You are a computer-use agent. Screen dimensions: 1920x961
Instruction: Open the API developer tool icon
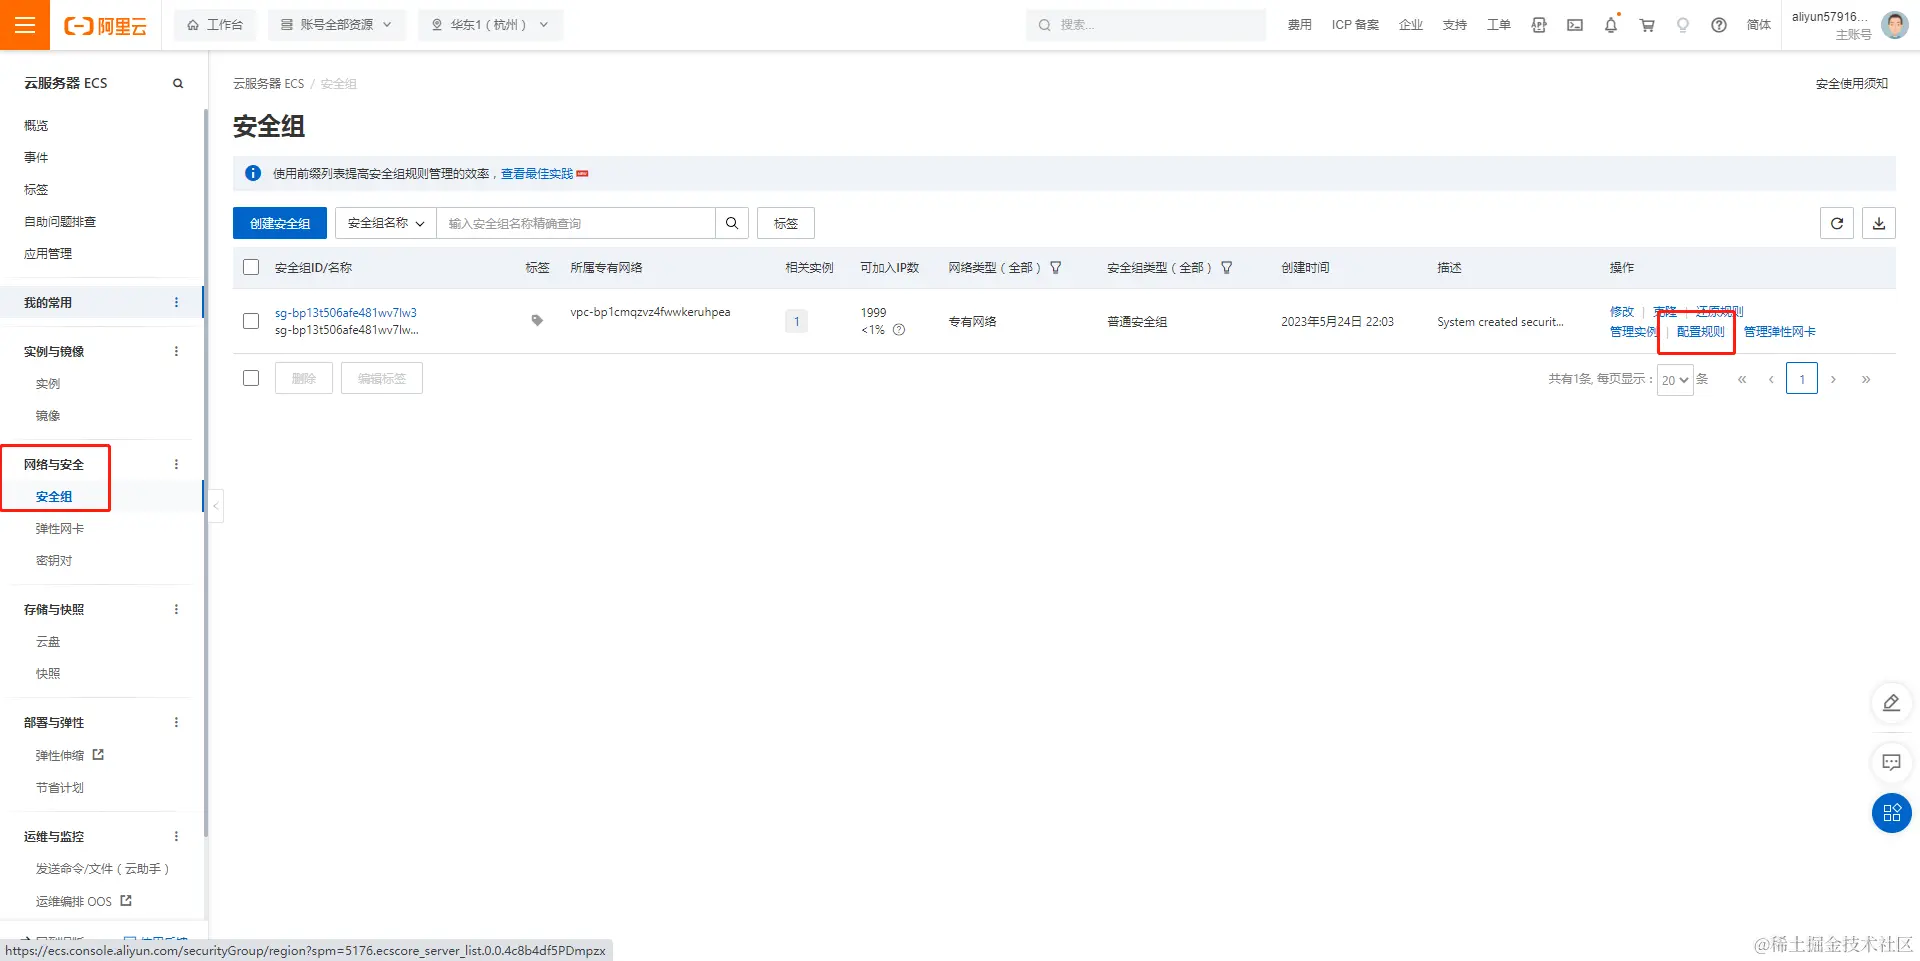1539,25
